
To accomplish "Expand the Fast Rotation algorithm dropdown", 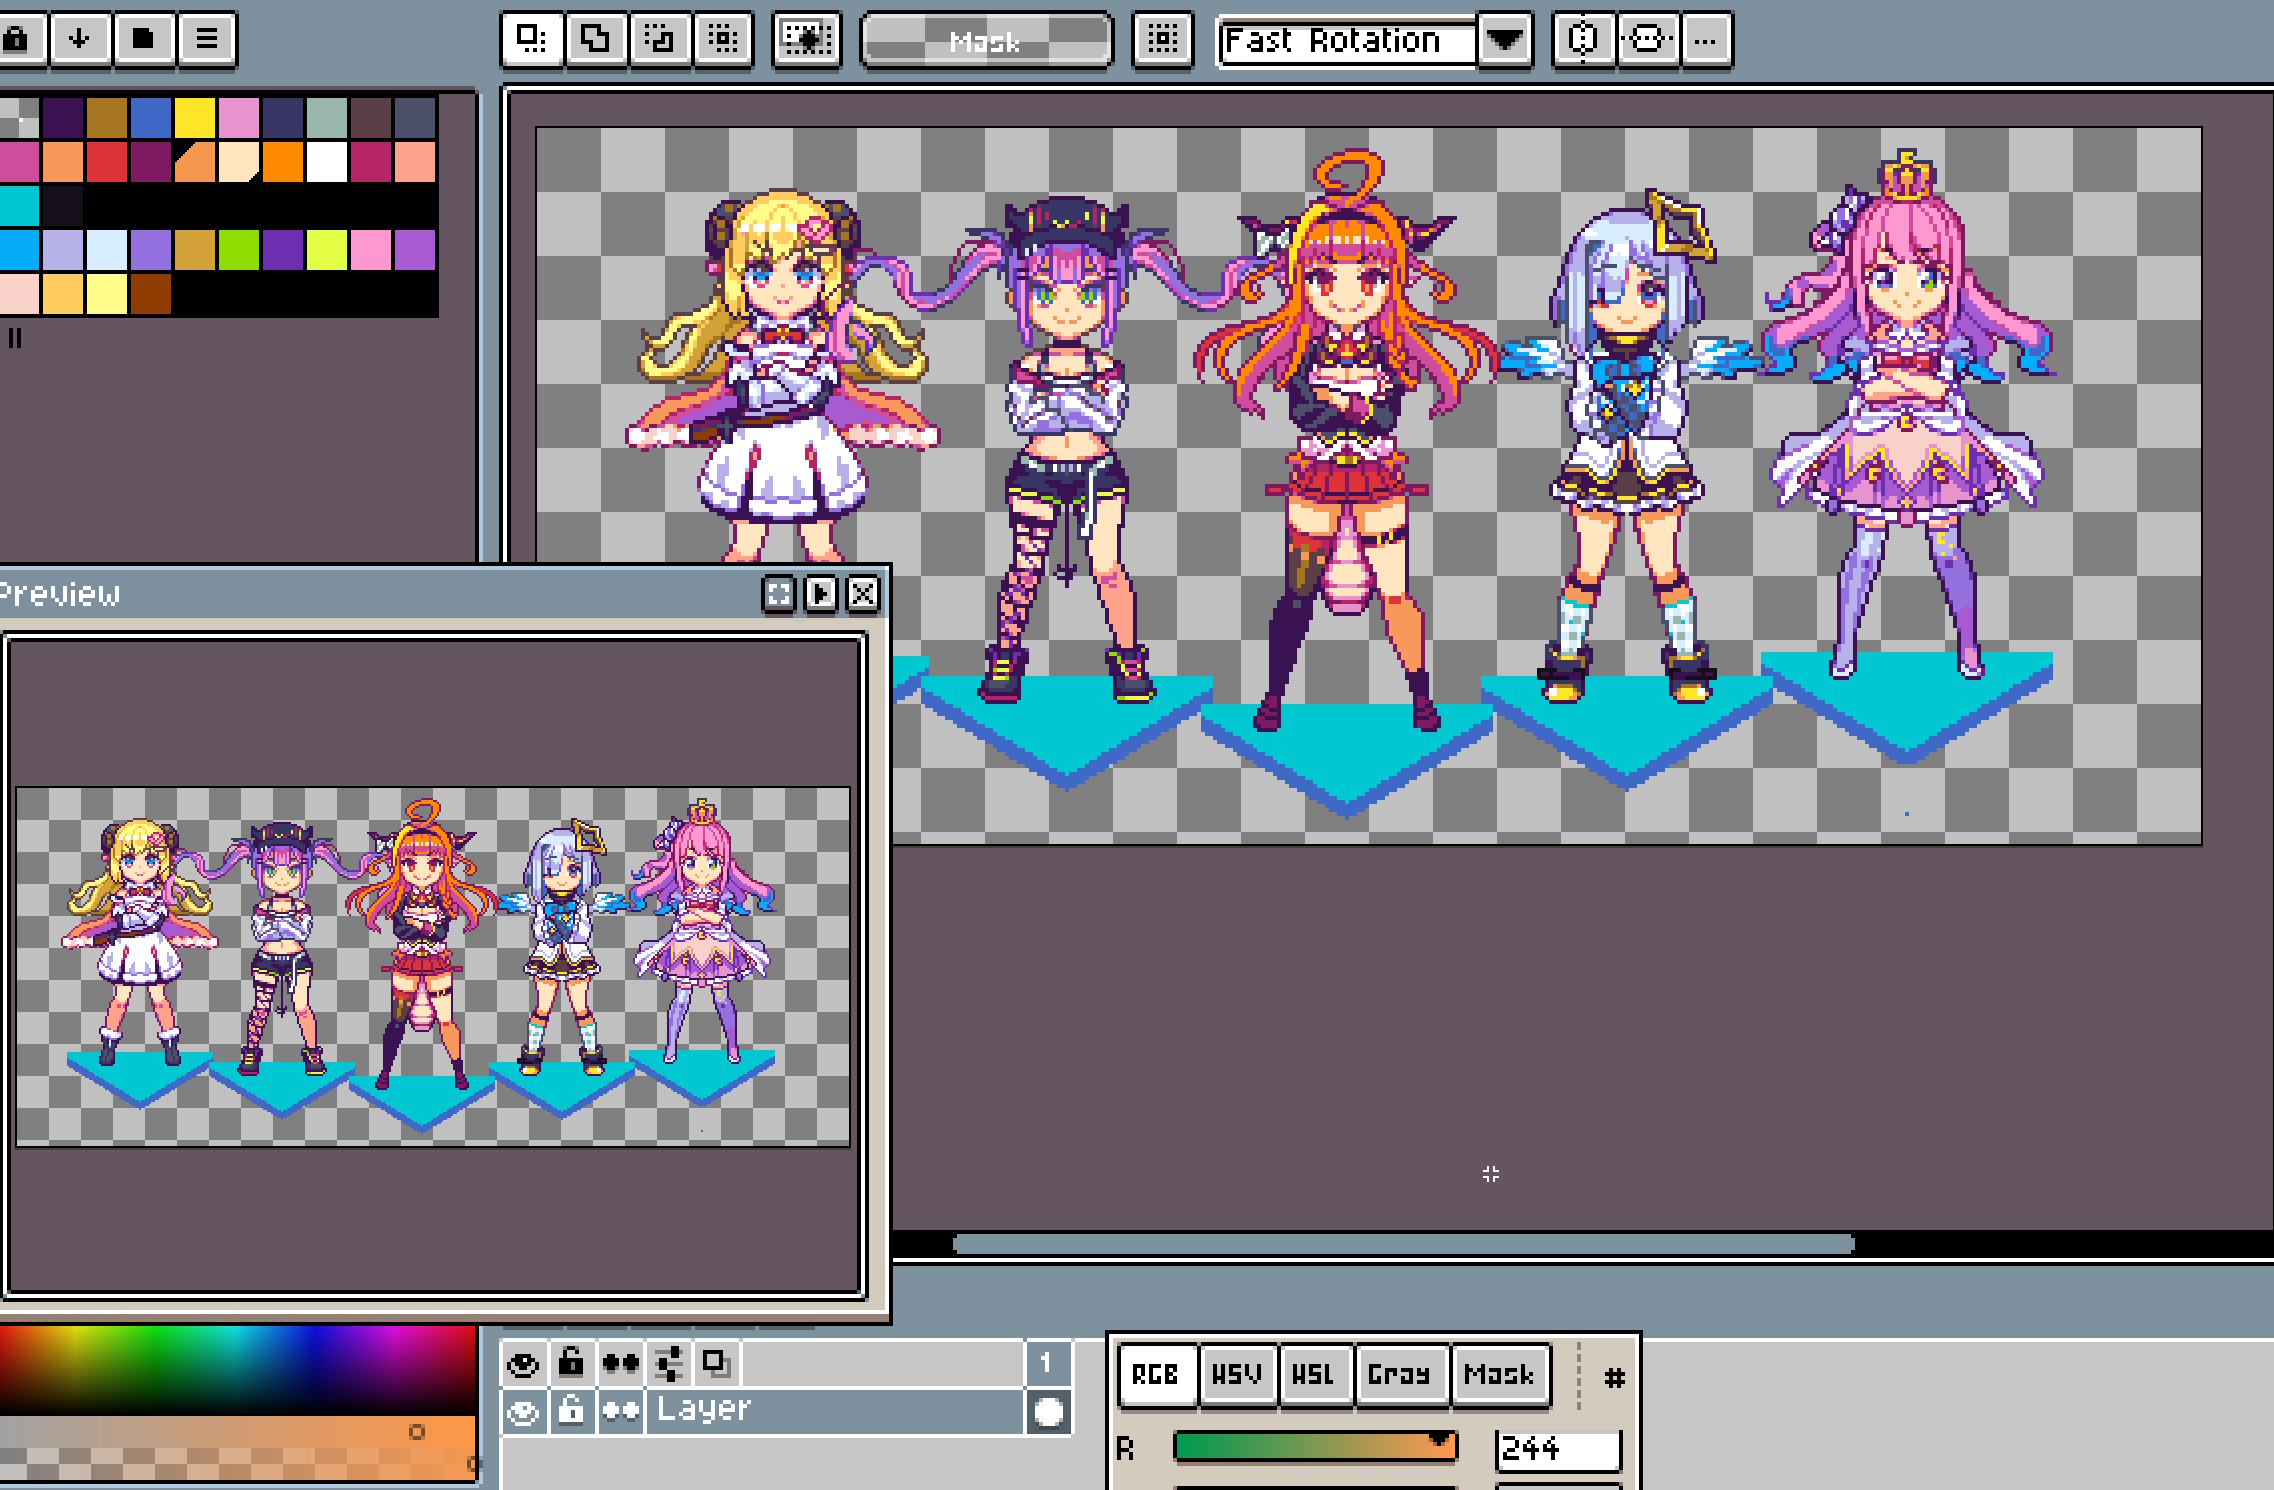I will 1504,40.
